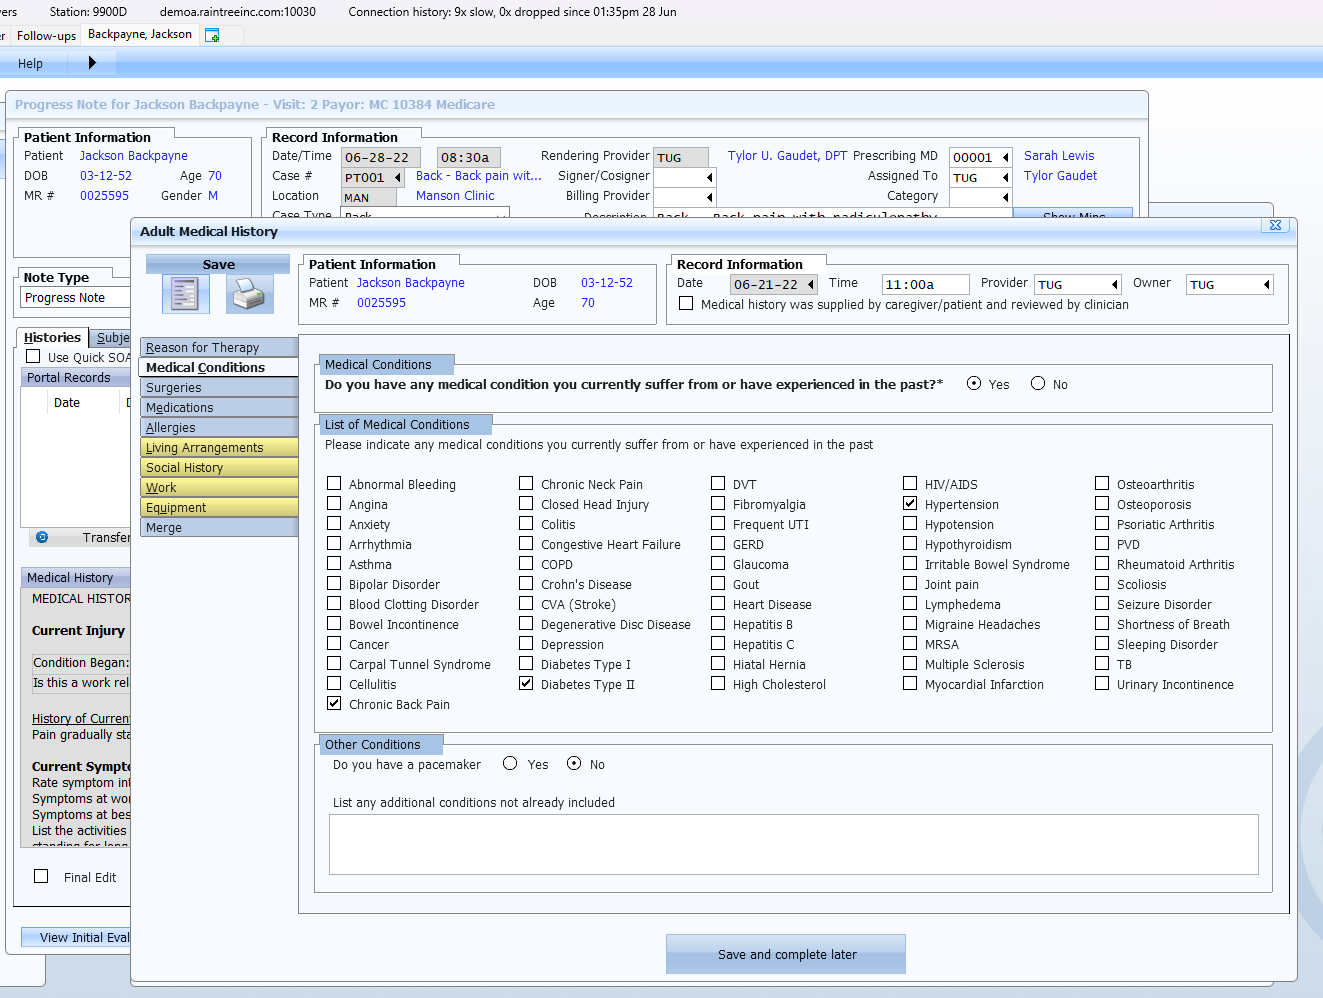The width and height of the screenshot is (1323, 998).
Task: Tick the Depression checkbox
Action: click(526, 643)
